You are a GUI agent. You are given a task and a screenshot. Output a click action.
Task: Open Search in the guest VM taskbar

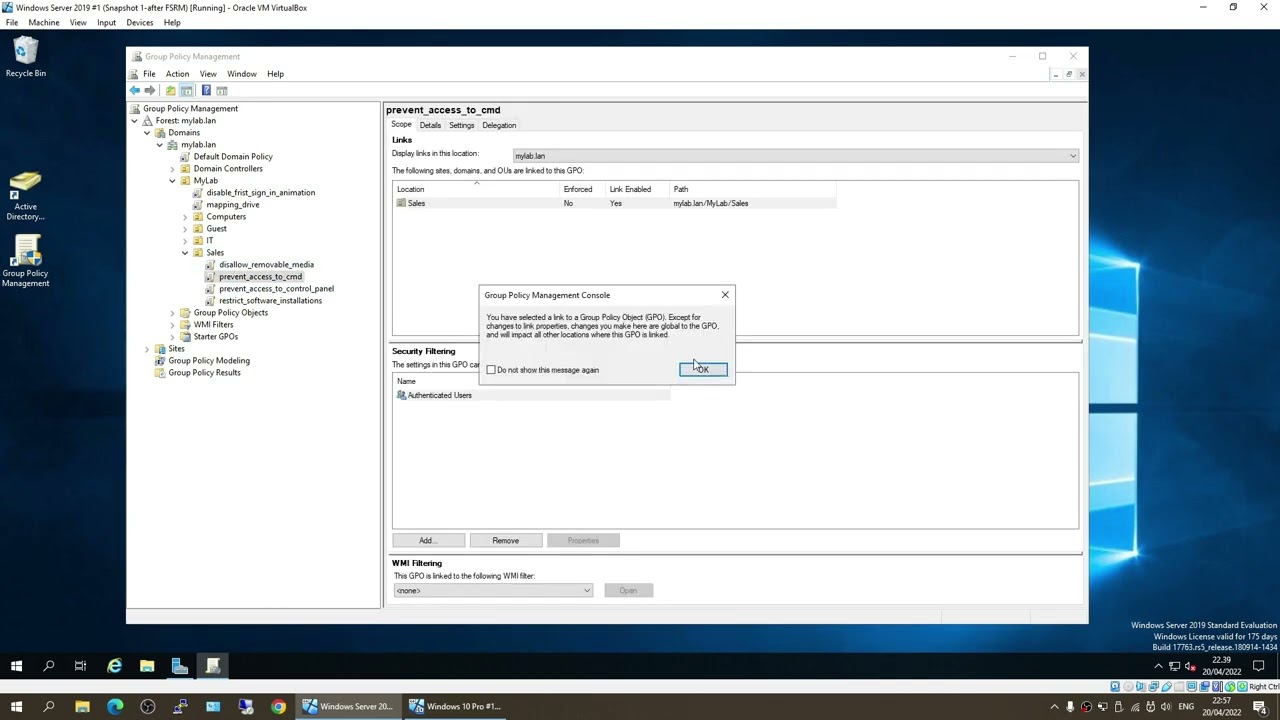pyautogui.click(x=48, y=666)
